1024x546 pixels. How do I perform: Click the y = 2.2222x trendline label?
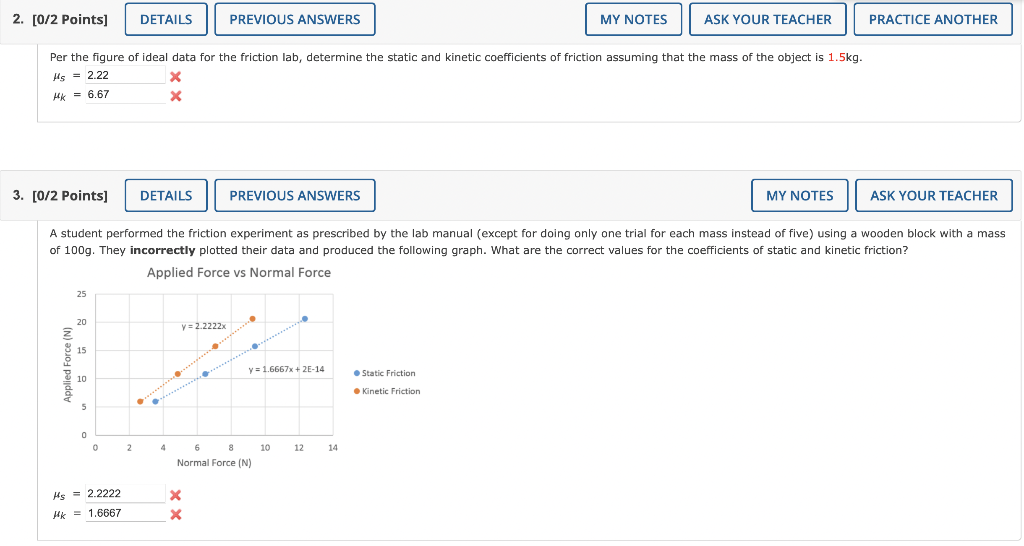[x=204, y=326]
